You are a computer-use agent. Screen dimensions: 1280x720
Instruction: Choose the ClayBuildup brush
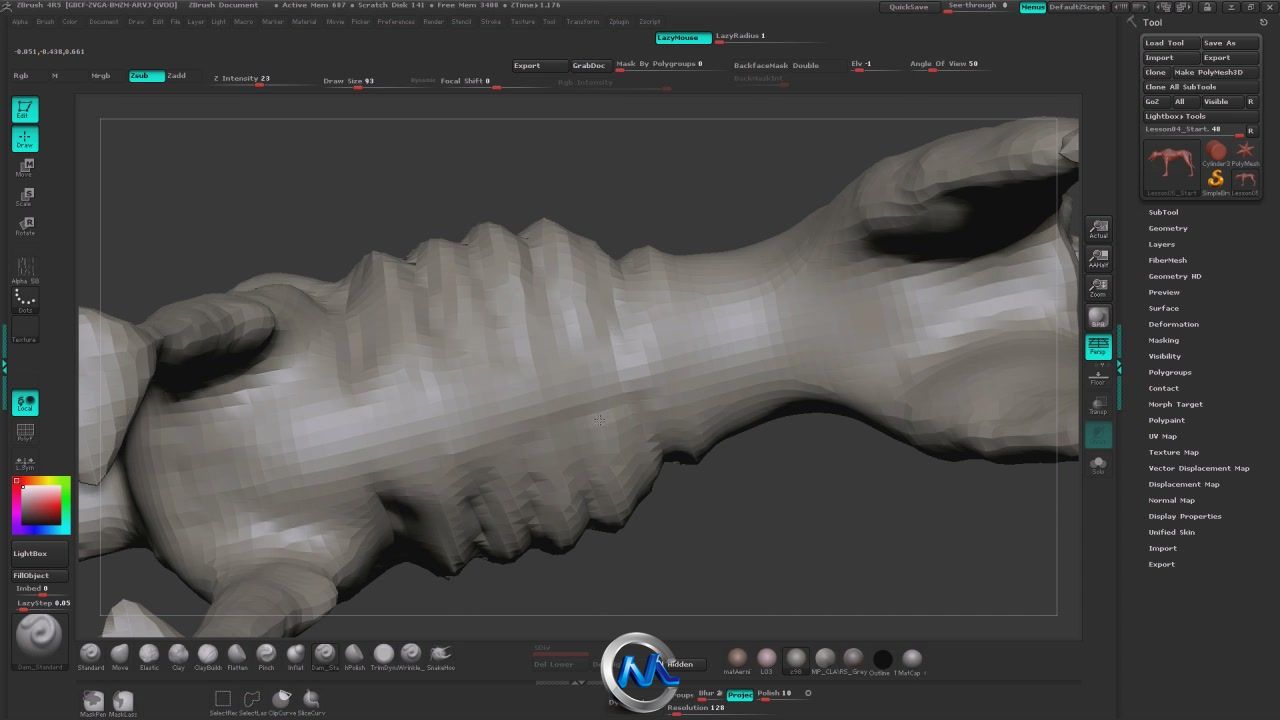coord(208,656)
